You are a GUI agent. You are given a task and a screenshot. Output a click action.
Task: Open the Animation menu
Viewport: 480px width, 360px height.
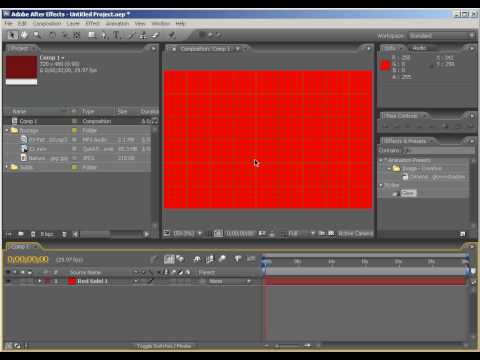(x=118, y=24)
